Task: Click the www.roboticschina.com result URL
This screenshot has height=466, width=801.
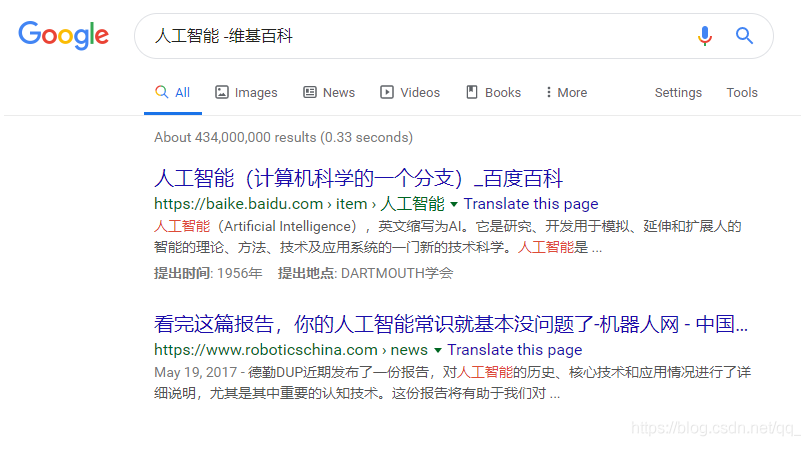Action: pyautogui.click(x=291, y=350)
